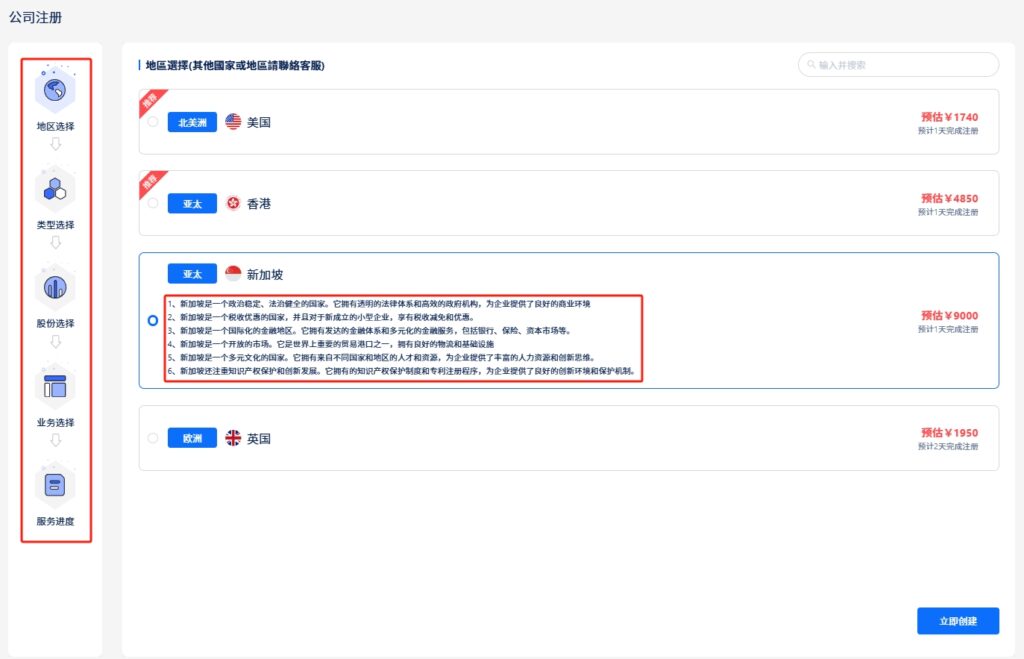The width and height of the screenshot is (1024, 659).
Task: Go to the 股份选择 step label
Action: (x=56, y=323)
